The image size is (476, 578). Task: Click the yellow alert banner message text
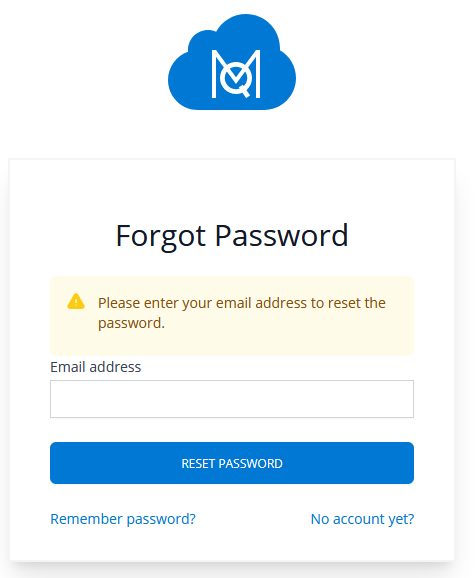pos(242,313)
